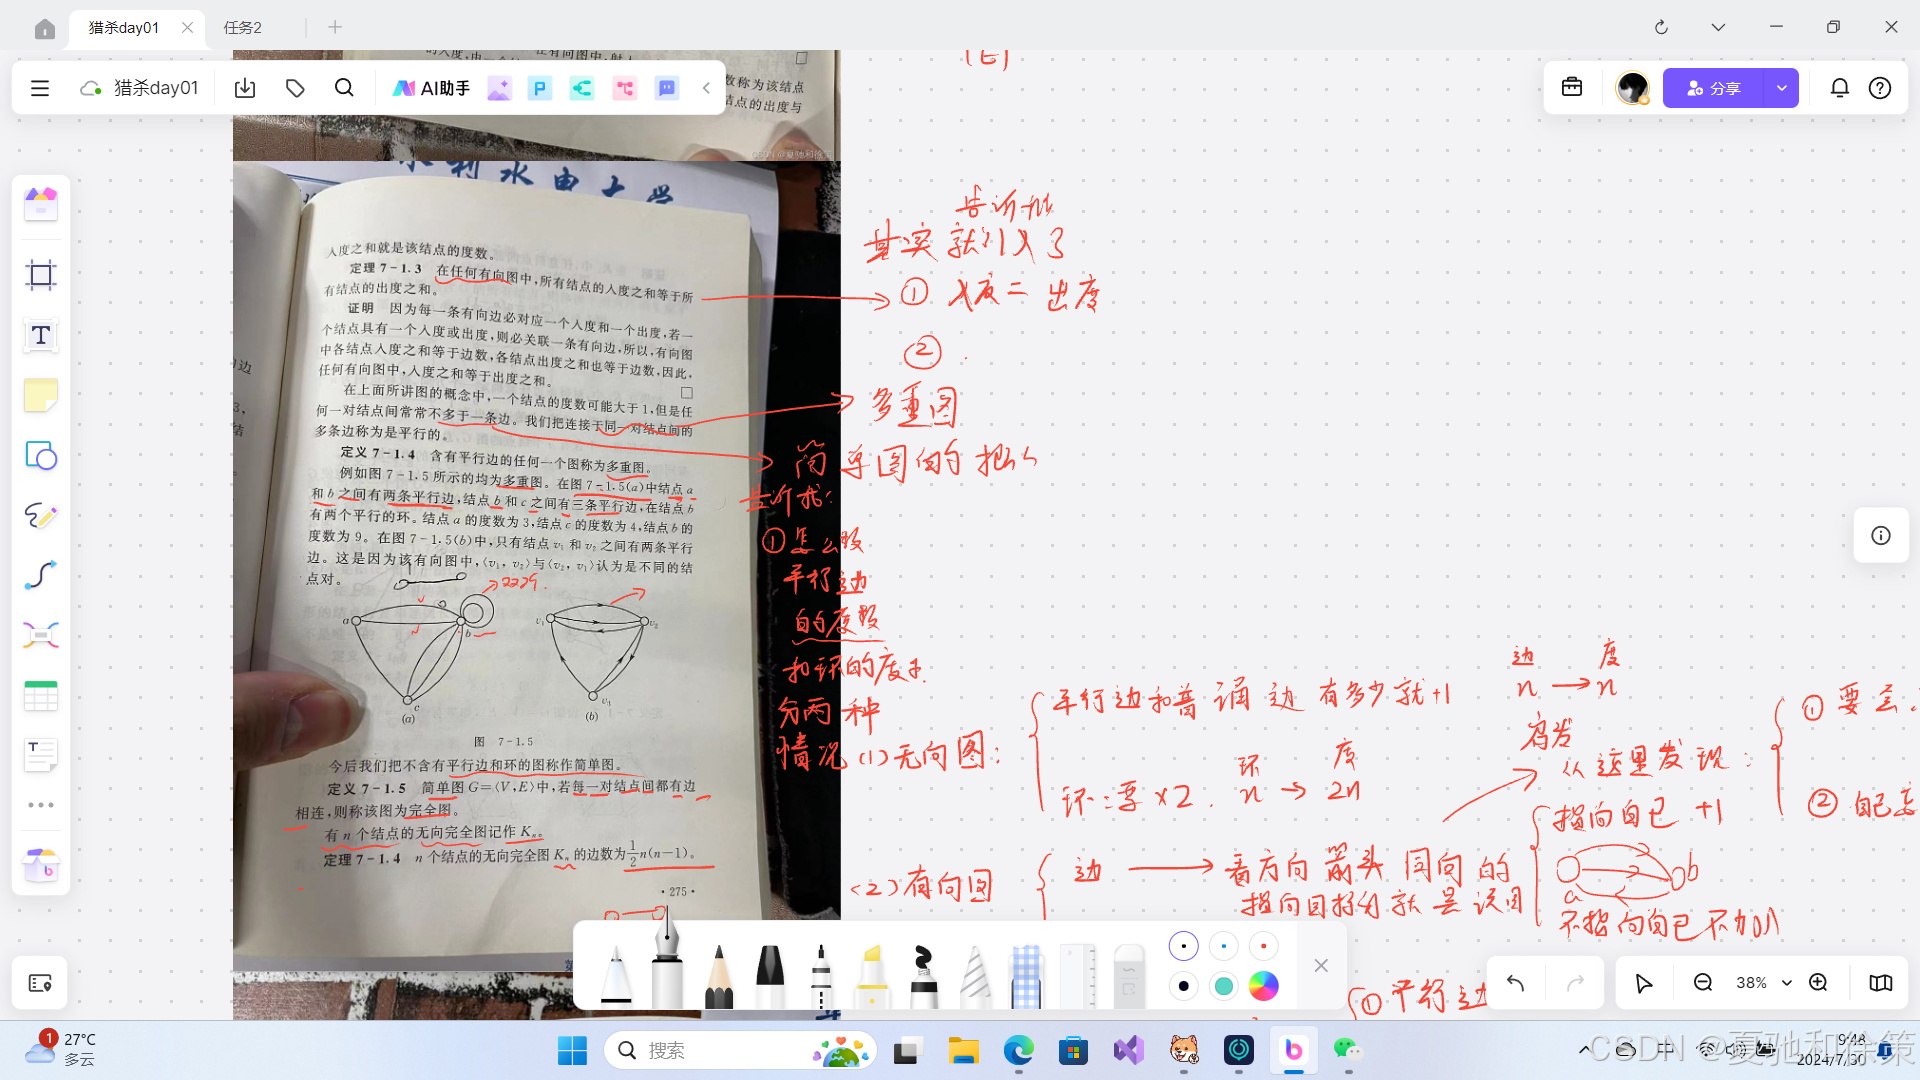The width and height of the screenshot is (1920, 1080).
Task: Collapse the AI toolbar with left chevron
Action: (706, 88)
